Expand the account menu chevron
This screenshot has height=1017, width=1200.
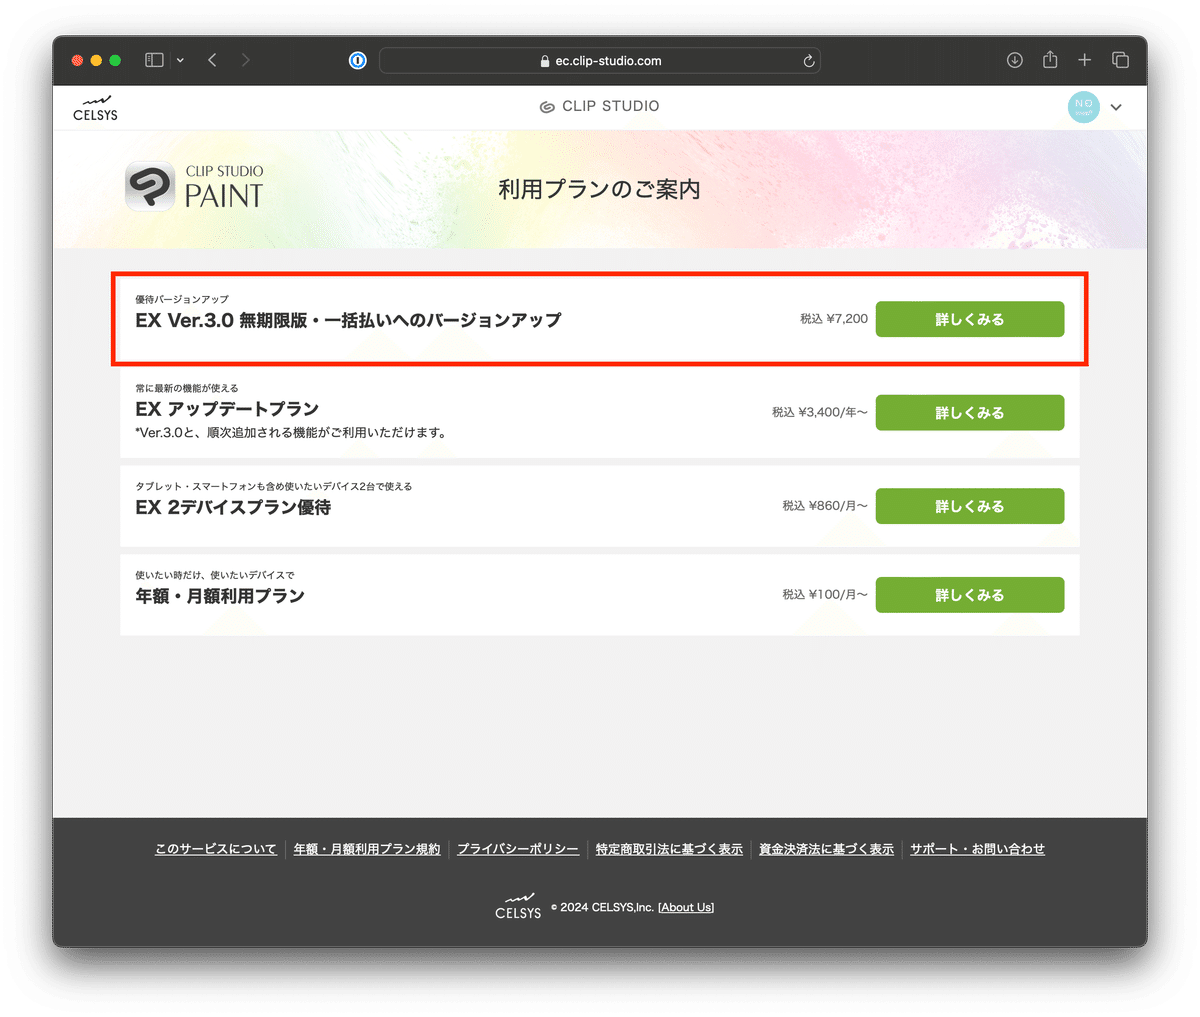1116,107
